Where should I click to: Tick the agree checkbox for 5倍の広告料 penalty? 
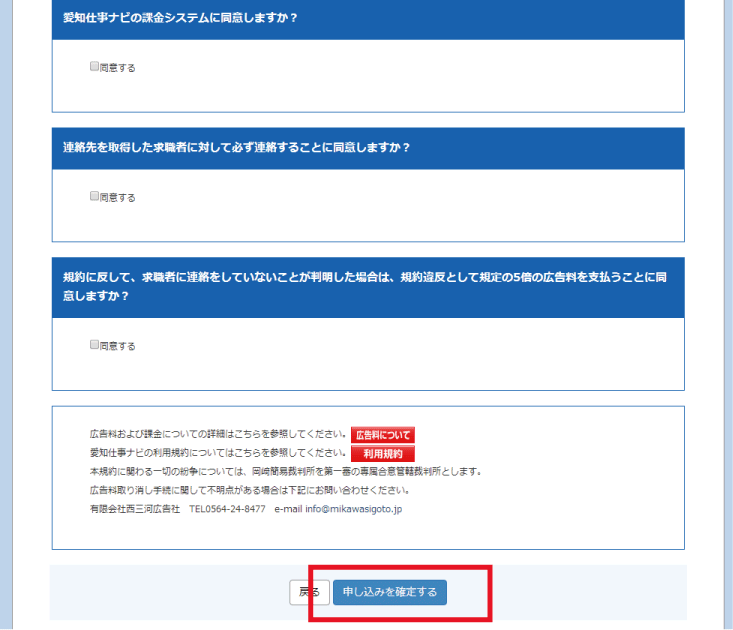tap(94, 345)
